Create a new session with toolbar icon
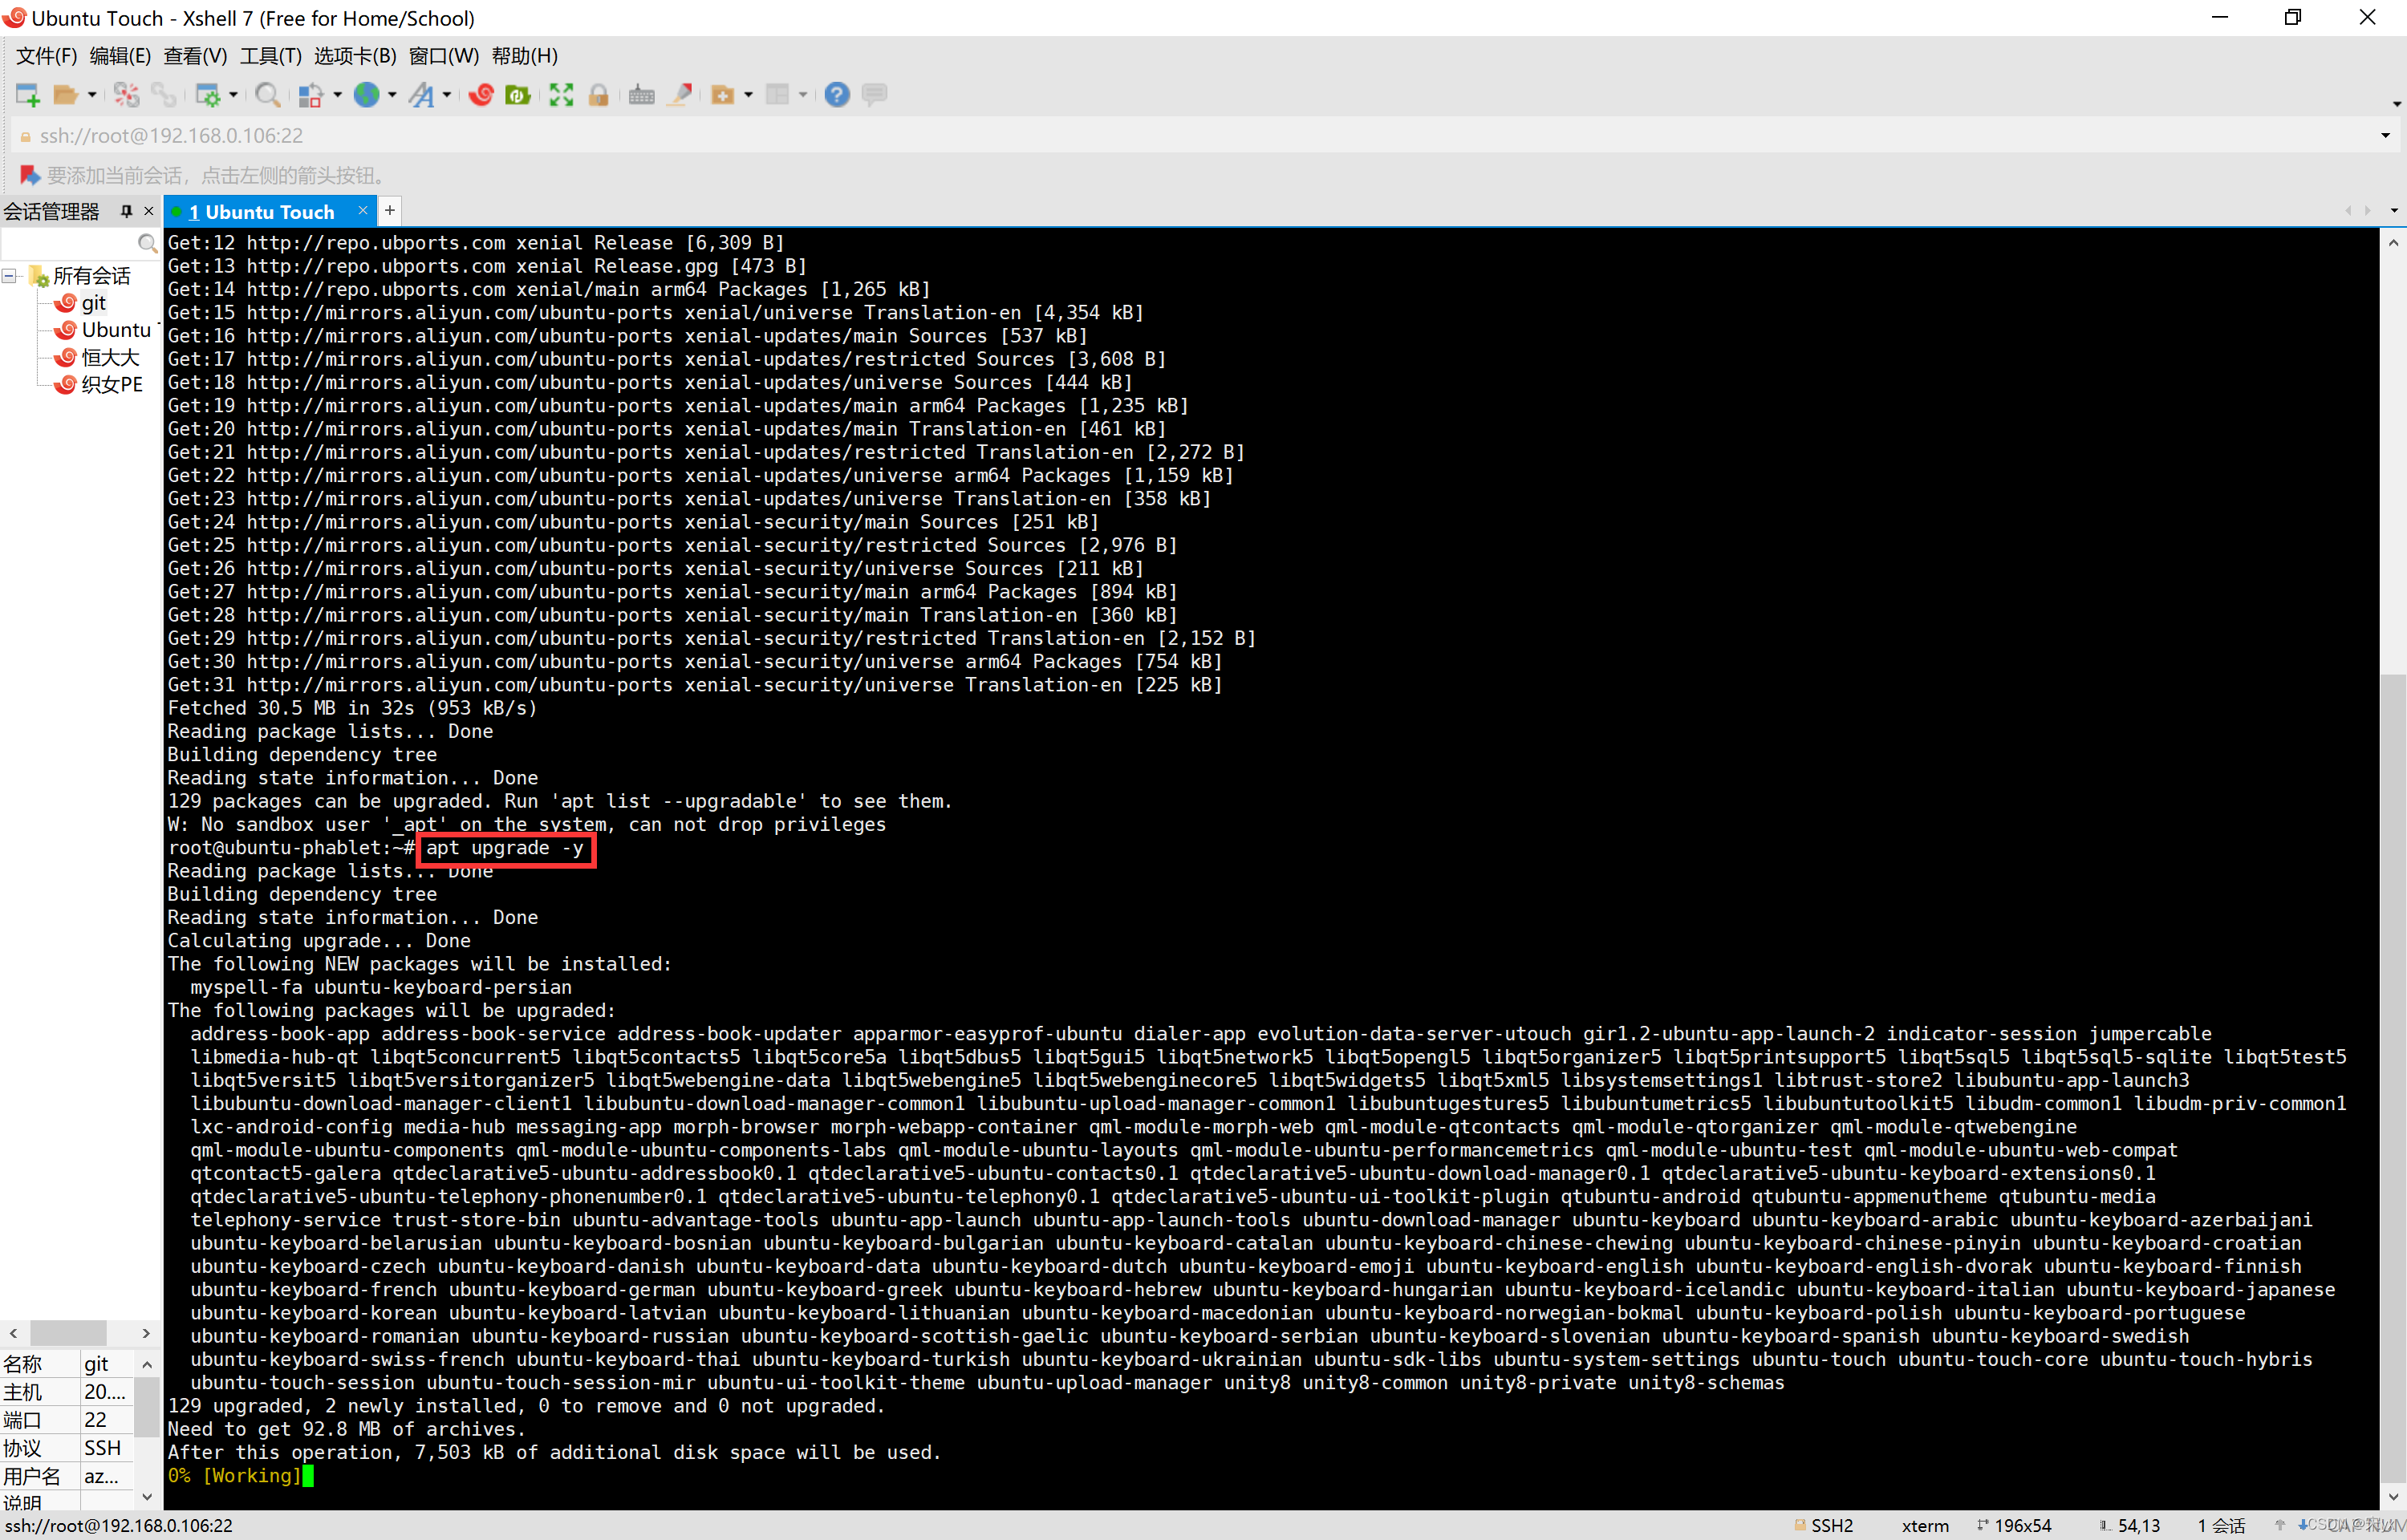The height and width of the screenshot is (1540, 2407). click(27, 95)
